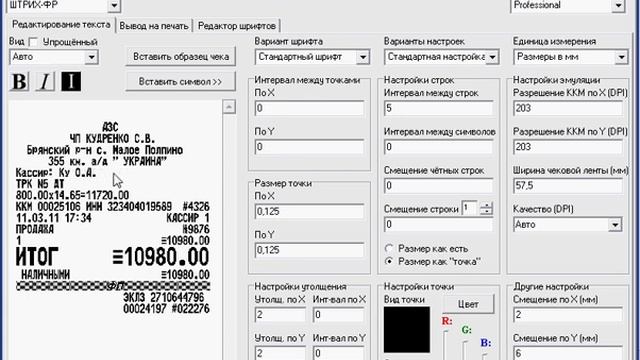The width and height of the screenshot is (640, 360).
Task: Click the Смещение по X (мм) field
Action: coord(568,315)
